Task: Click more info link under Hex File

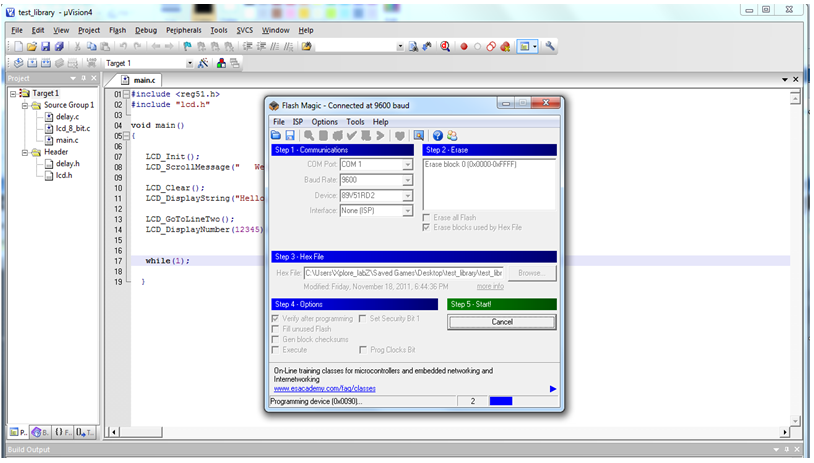Action: pyautogui.click(x=490, y=287)
